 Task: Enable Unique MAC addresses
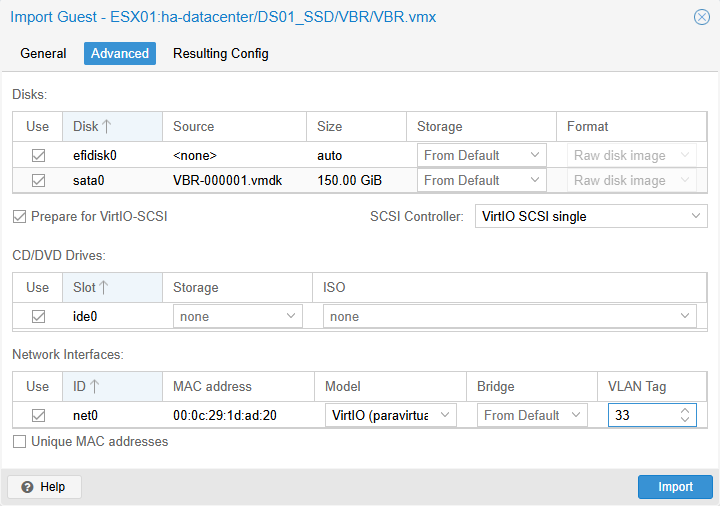[x=19, y=441]
